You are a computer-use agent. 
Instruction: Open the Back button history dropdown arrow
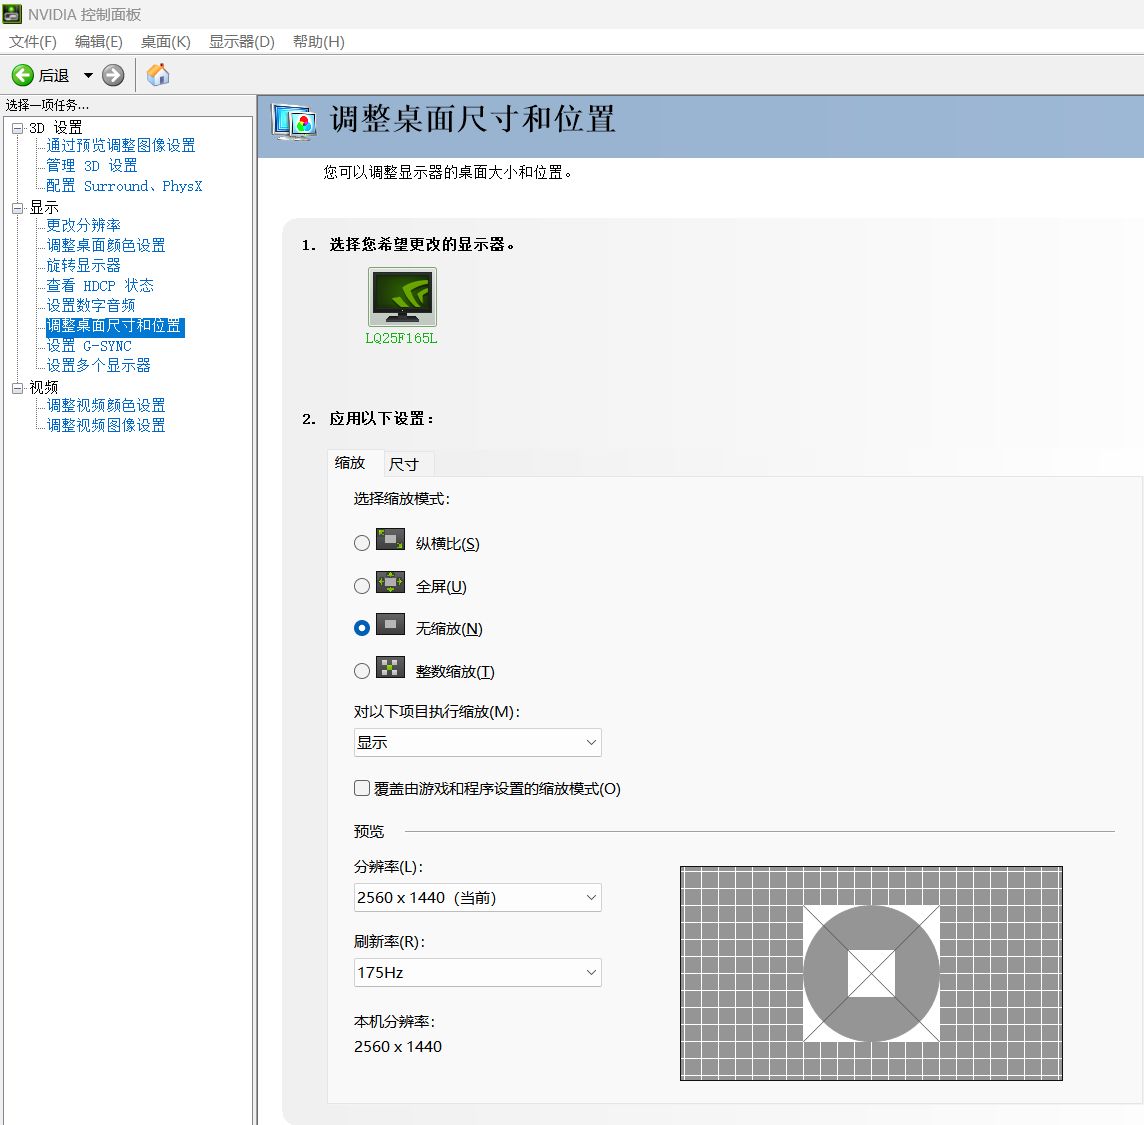click(x=88, y=75)
